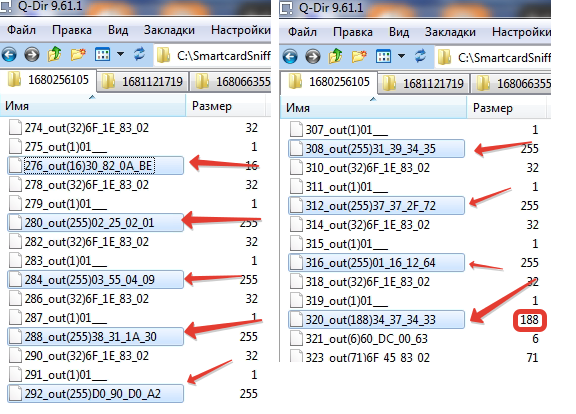Image resolution: width=576 pixels, height=414 pixels.
Task: Open Вид menu in right window
Action: pos(399,32)
